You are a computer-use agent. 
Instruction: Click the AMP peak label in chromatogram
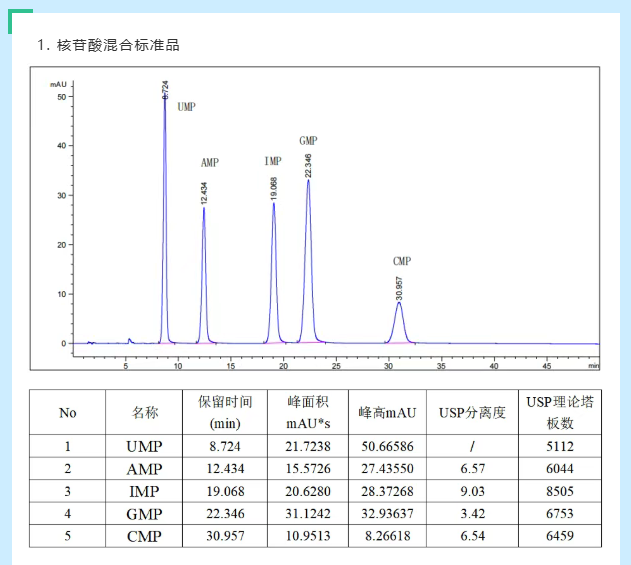210,162
